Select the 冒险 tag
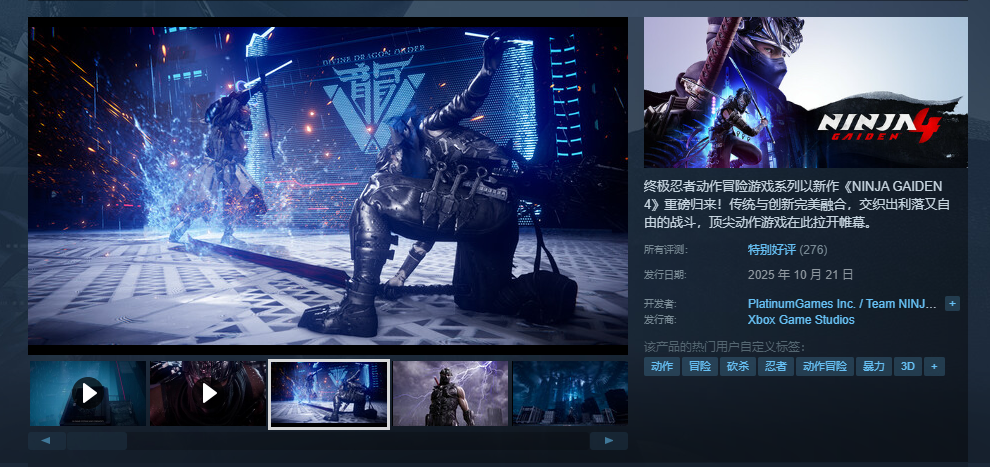The image size is (990, 467). pyautogui.click(x=699, y=367)
